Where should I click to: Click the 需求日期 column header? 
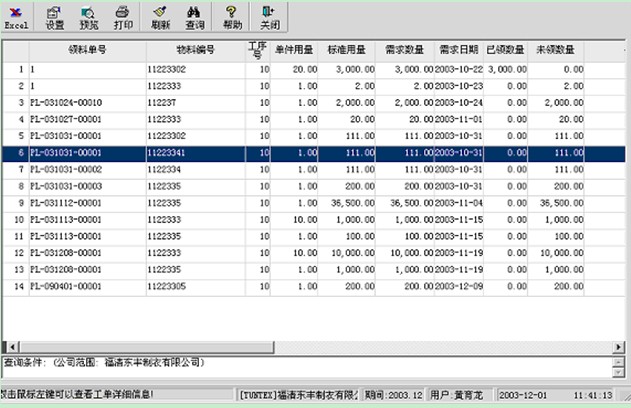coord(459,50)
